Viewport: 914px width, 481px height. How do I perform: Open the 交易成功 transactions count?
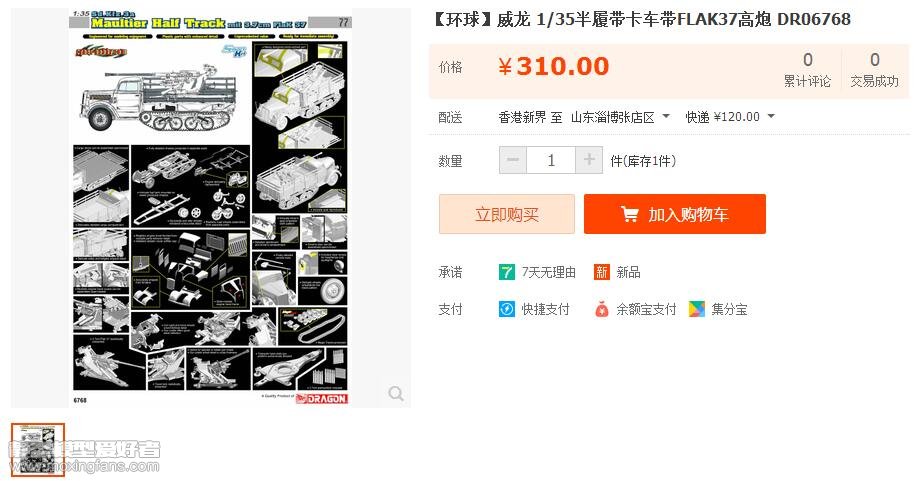tap(874, 69)
